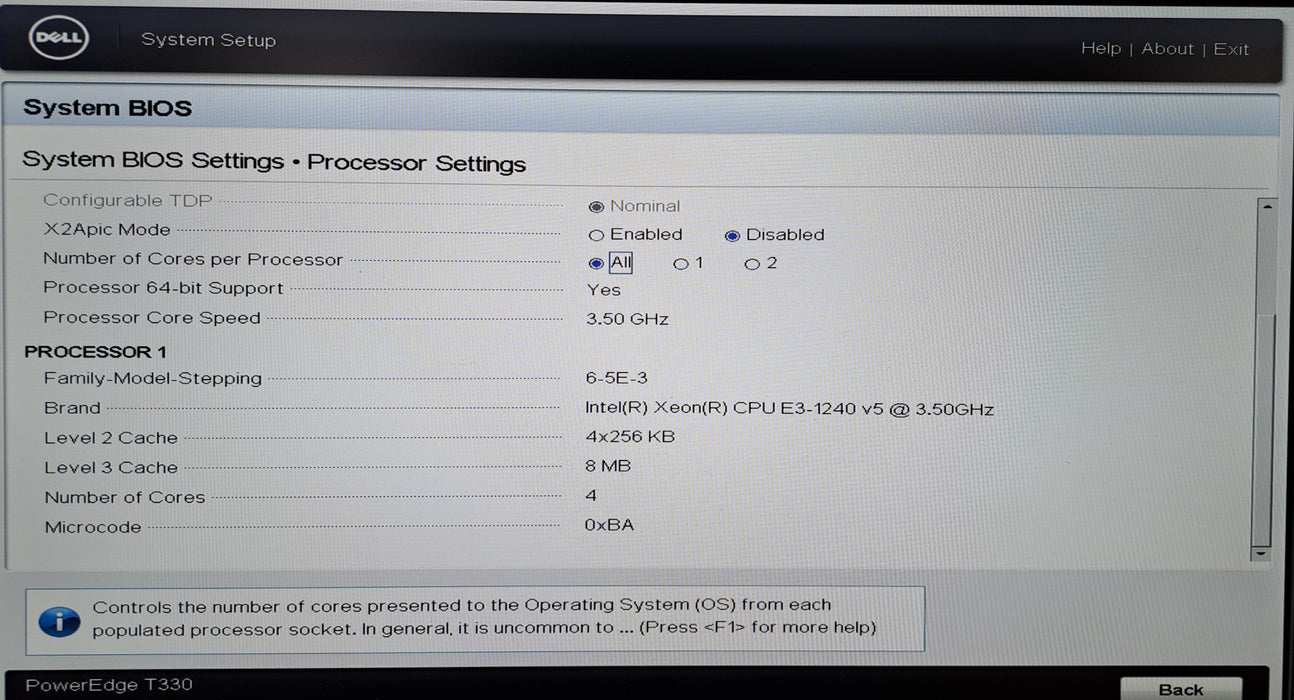
Task: Select Disabled for X2Apic Mode
Action: tap(733, 236)
